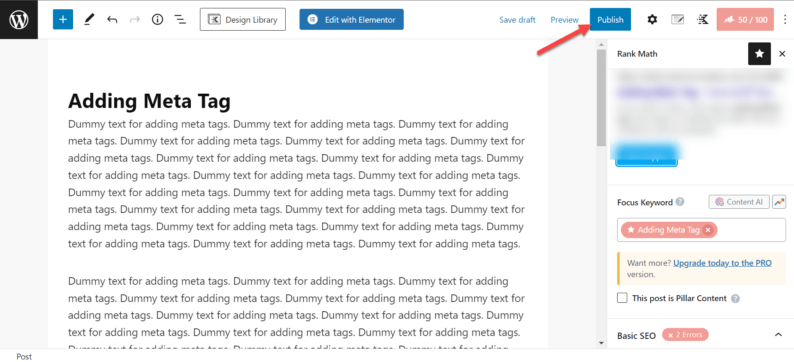794x362 pixels.
Task: Click the Adding Meta Tag post title
Action: 149,101
